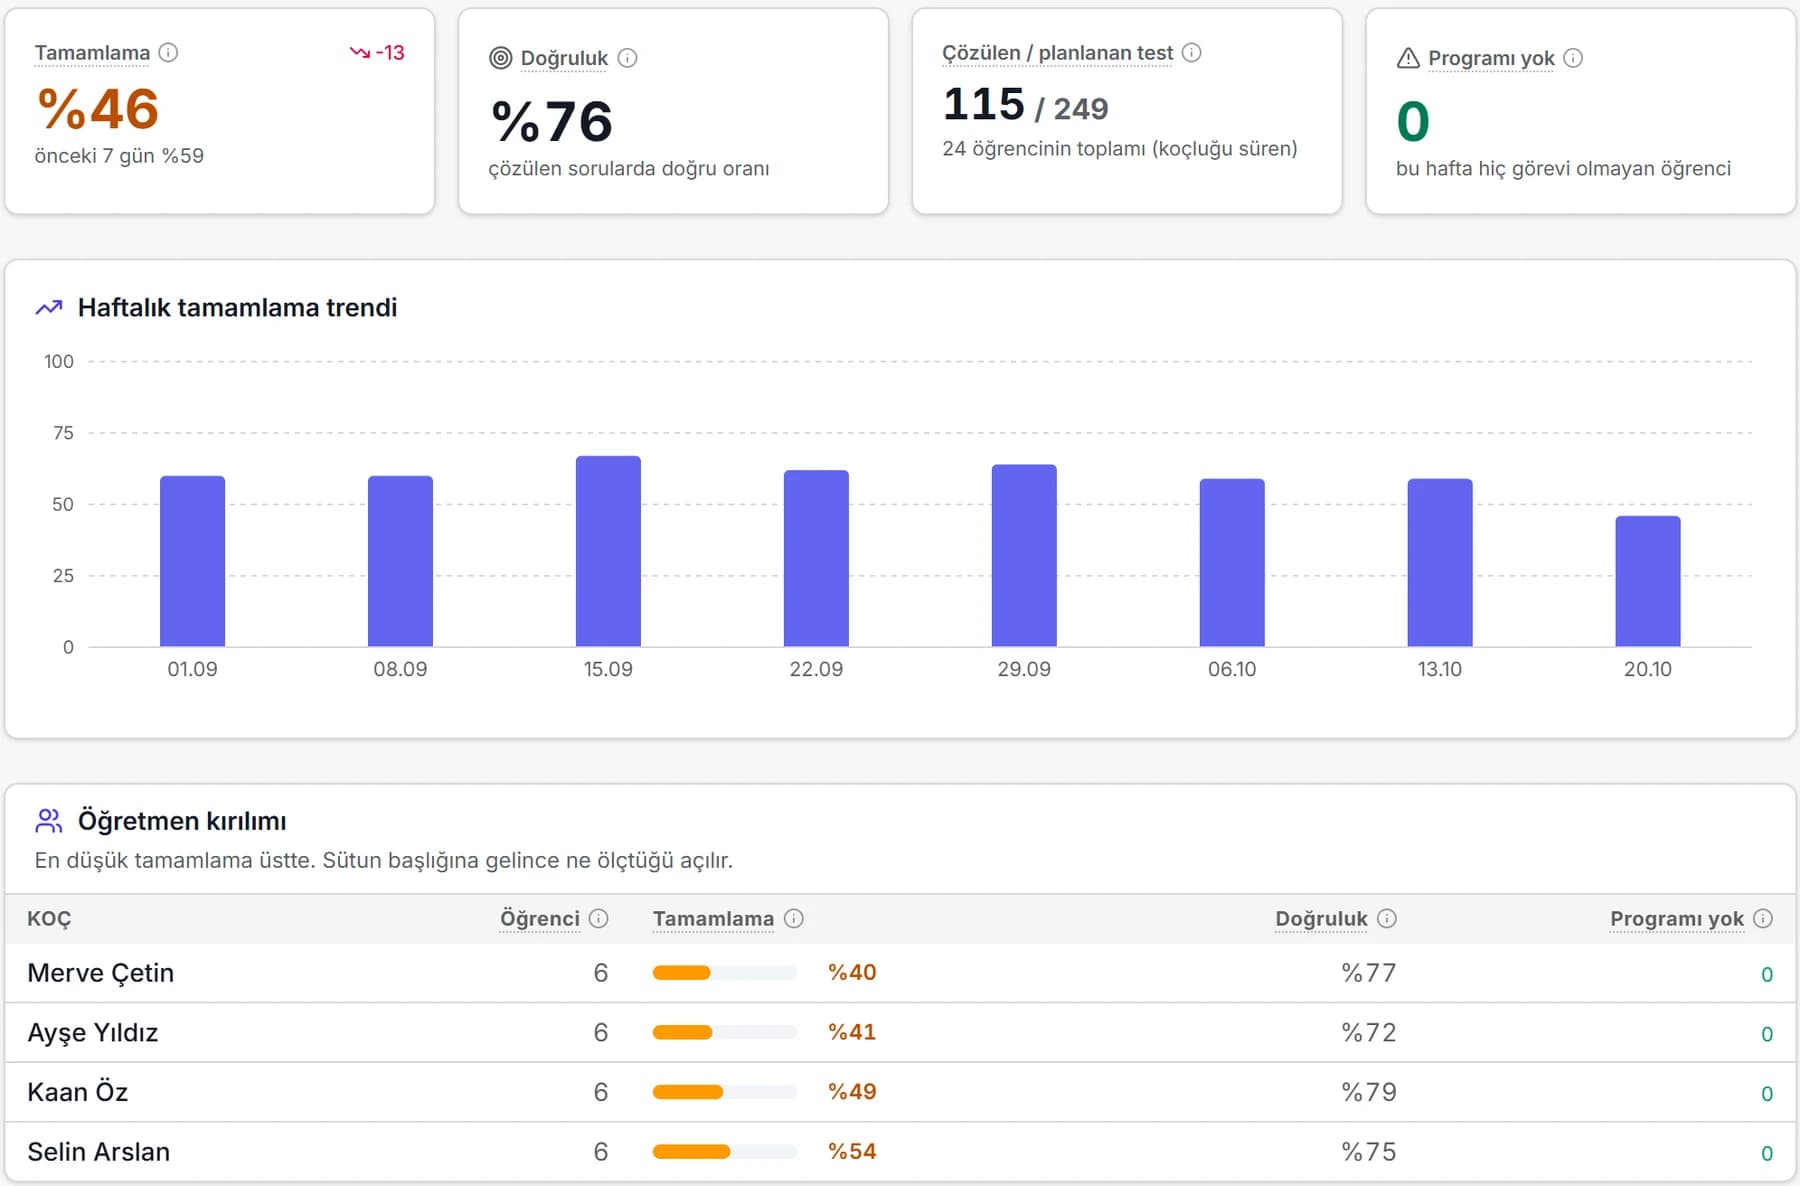Click the green 0 in Programı yok card
Screen dimensions: 1800x1186
pyautogui.click(x=1413, y=122)
